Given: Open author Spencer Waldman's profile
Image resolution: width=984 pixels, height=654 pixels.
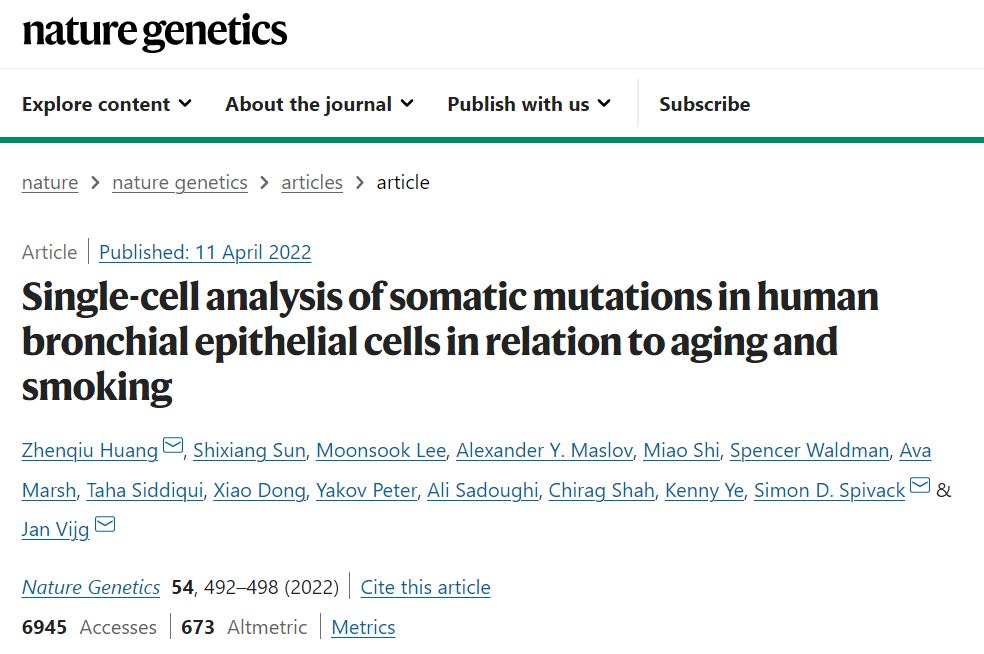Looking at the screenshot, I should point(809,450).
